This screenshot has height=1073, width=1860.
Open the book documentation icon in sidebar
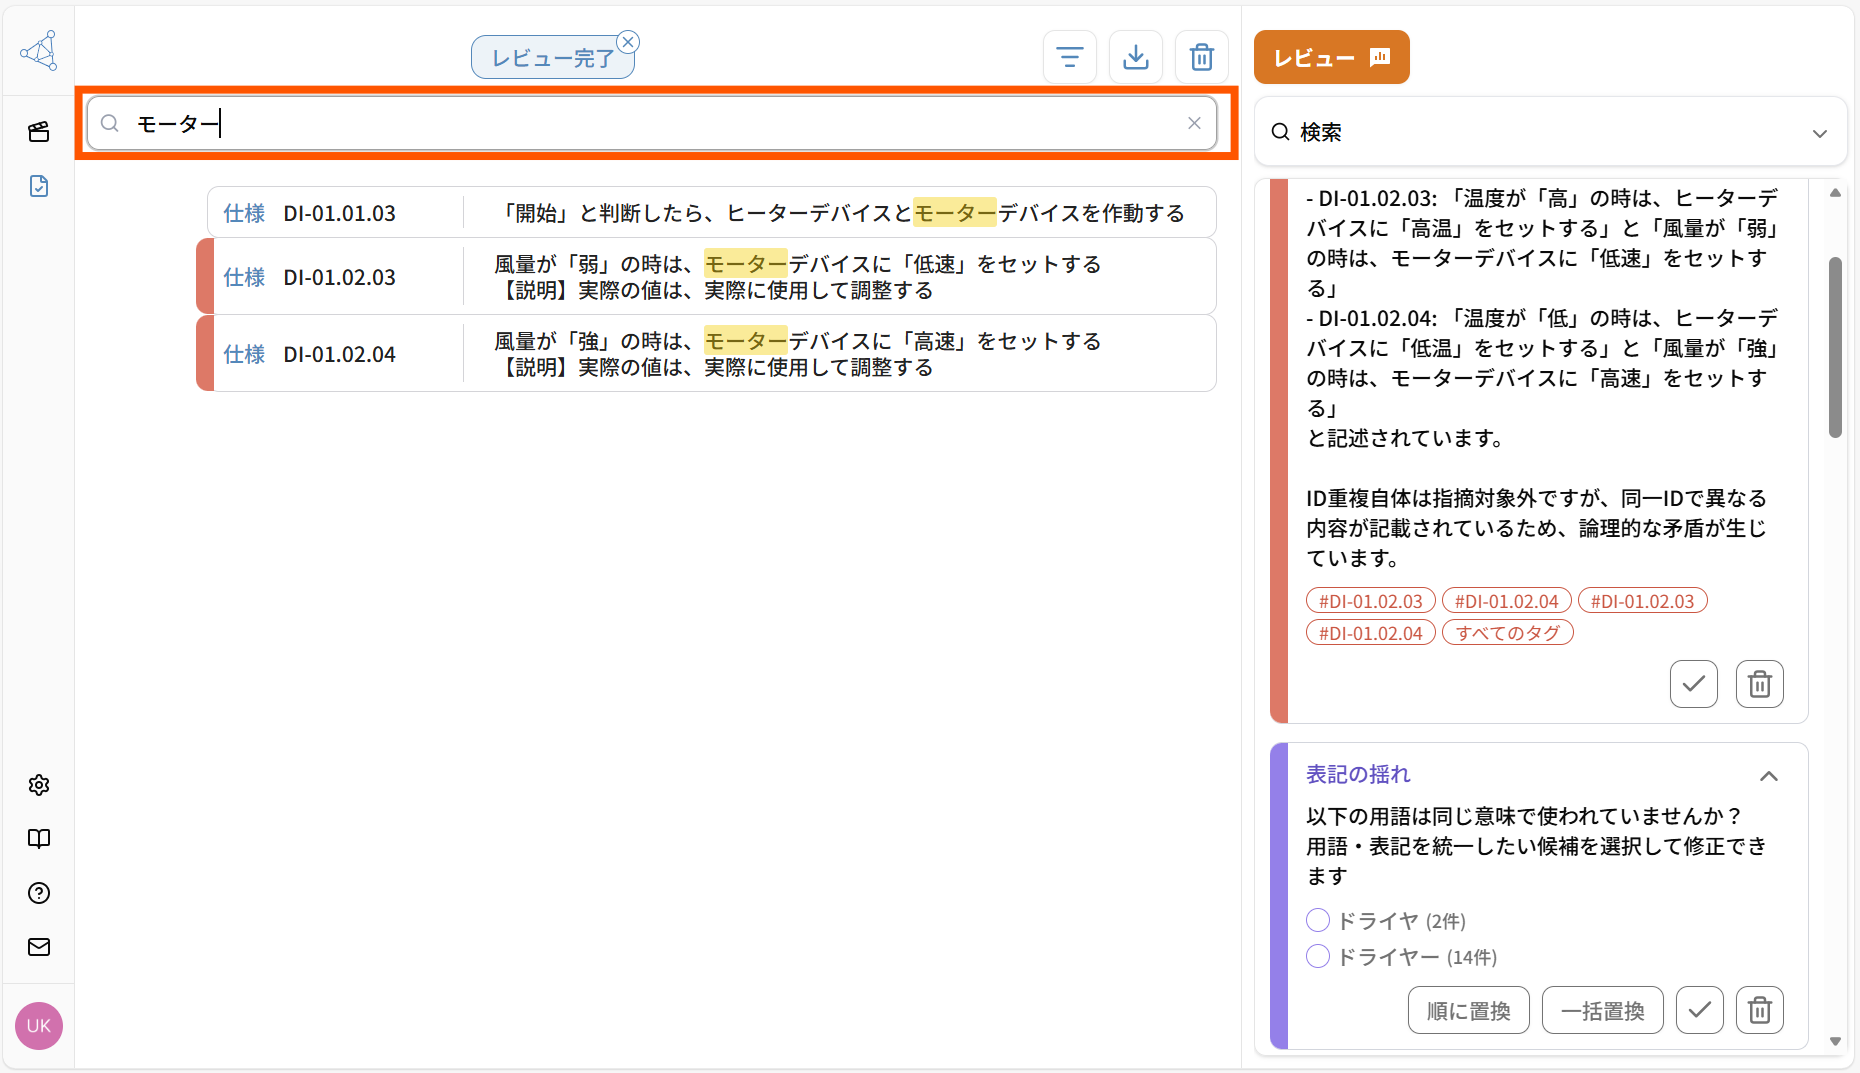pos(38,839)
